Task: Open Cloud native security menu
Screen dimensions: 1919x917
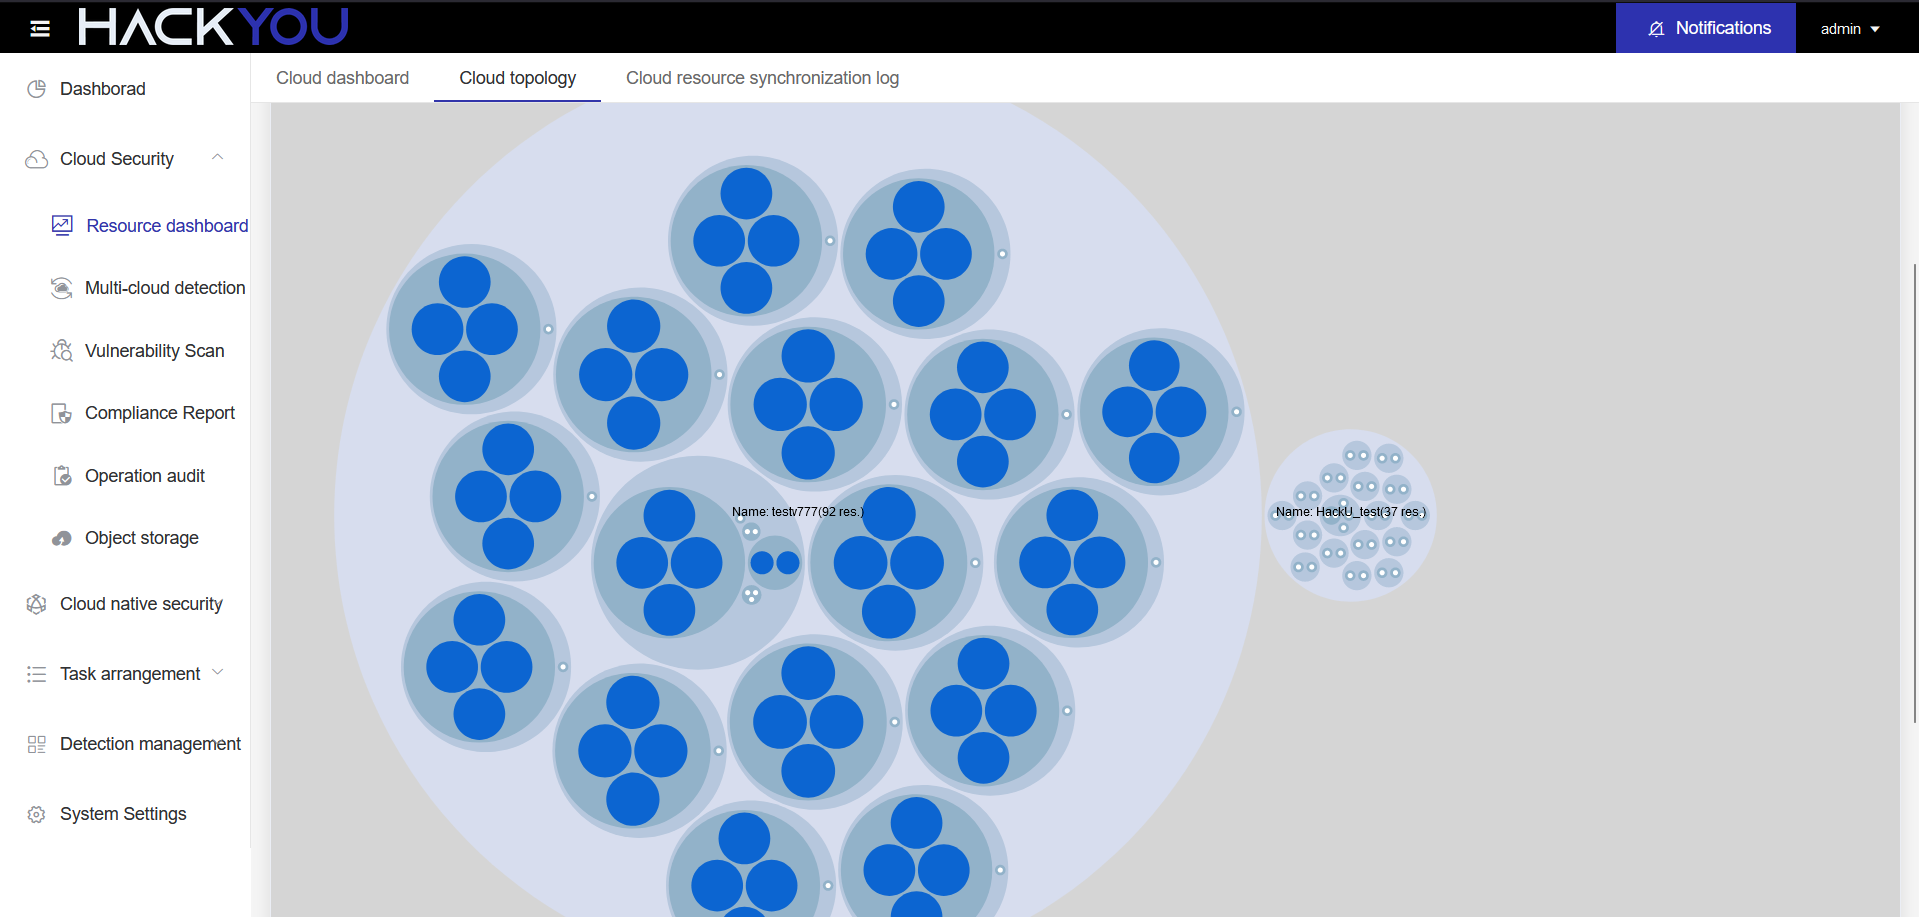Action: point(141,604)
